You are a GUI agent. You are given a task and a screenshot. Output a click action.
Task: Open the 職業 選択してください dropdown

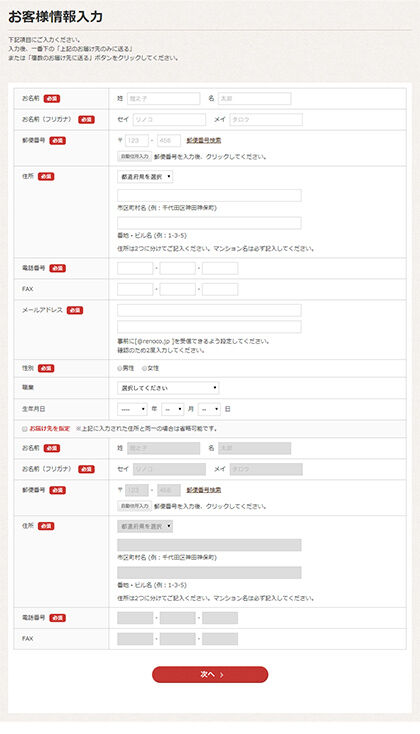coord(168,388)
